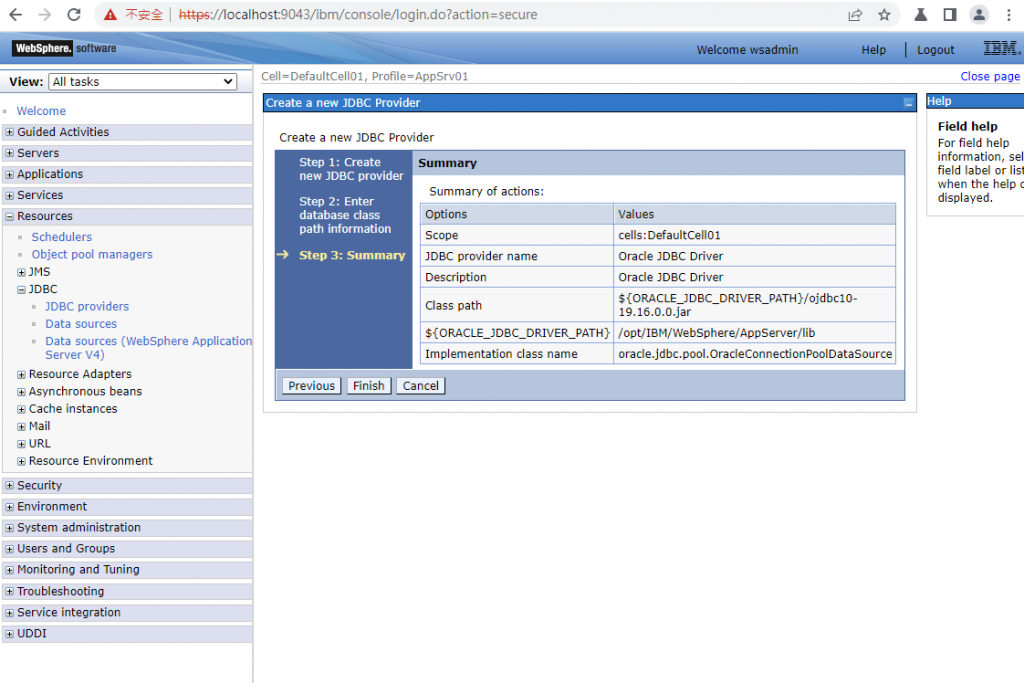Go to Step 2: Enter database class path
The width and height of the screenshot is (1024, 683).
click(345, 215)
